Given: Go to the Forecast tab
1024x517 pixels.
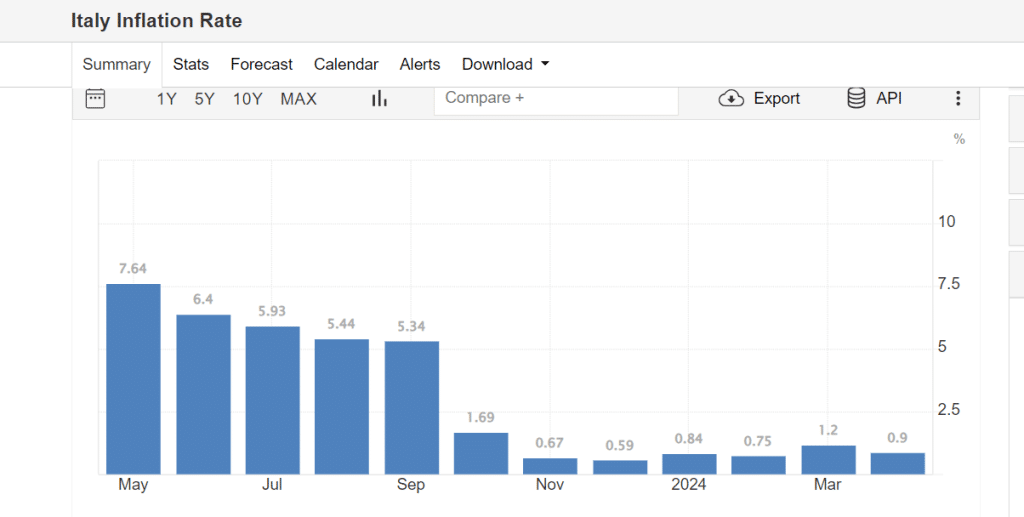Looking at the screenshot, I should click(x=261, y=64).
